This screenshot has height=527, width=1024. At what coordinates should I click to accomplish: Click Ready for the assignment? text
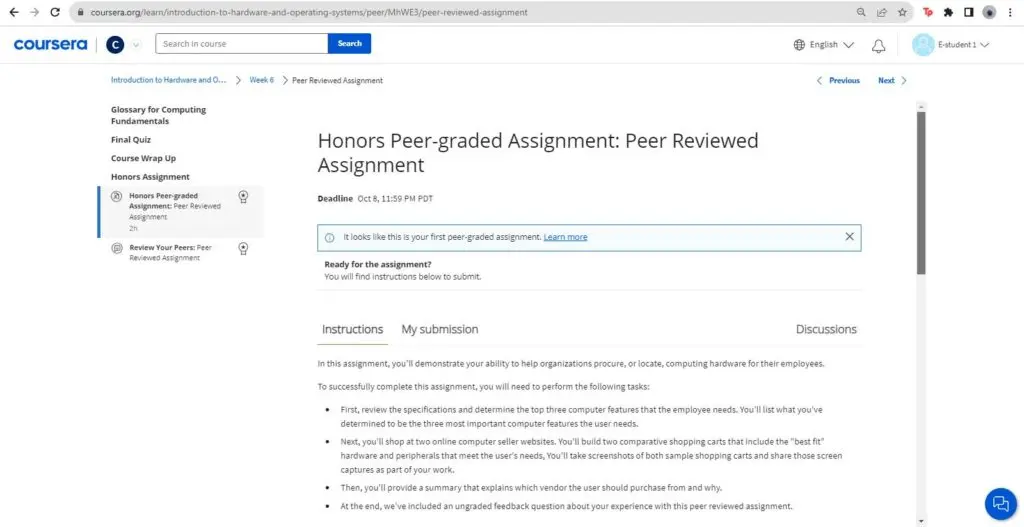377,264
